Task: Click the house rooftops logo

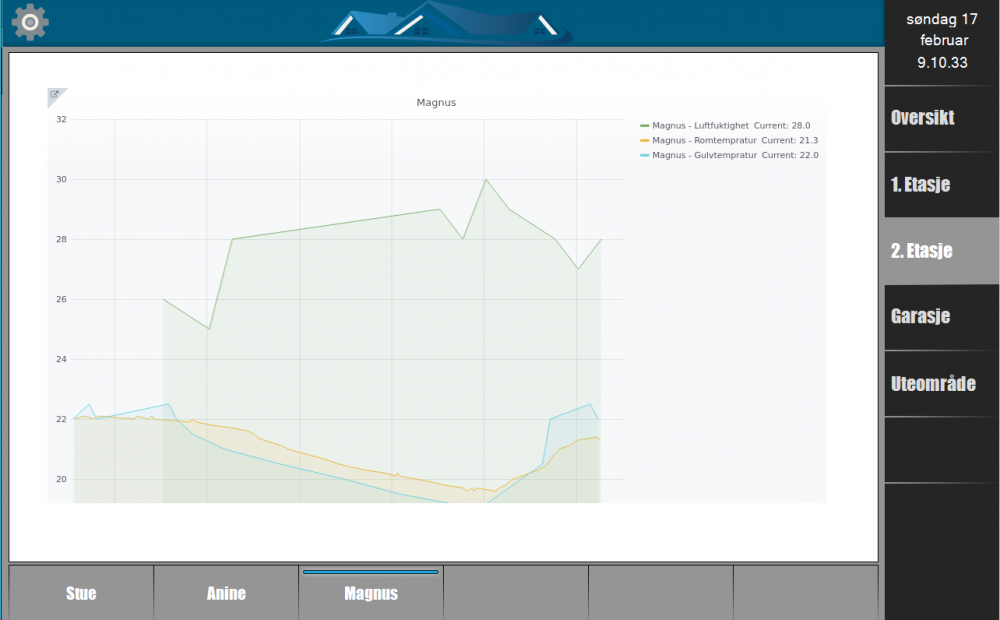Action: 447,24
